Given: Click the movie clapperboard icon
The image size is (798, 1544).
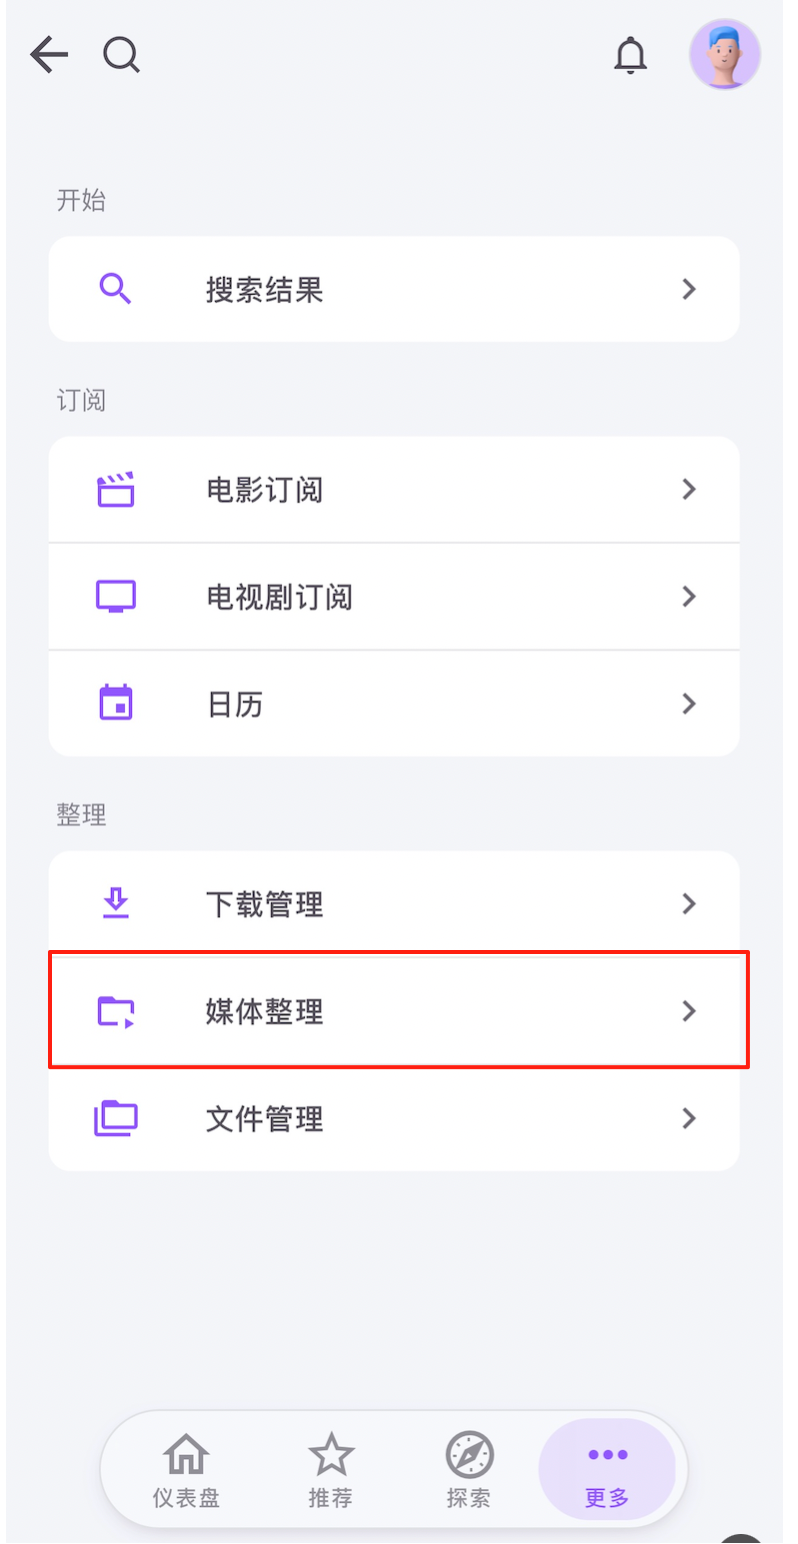Looking at the screenshot, I should coord(116,490).
